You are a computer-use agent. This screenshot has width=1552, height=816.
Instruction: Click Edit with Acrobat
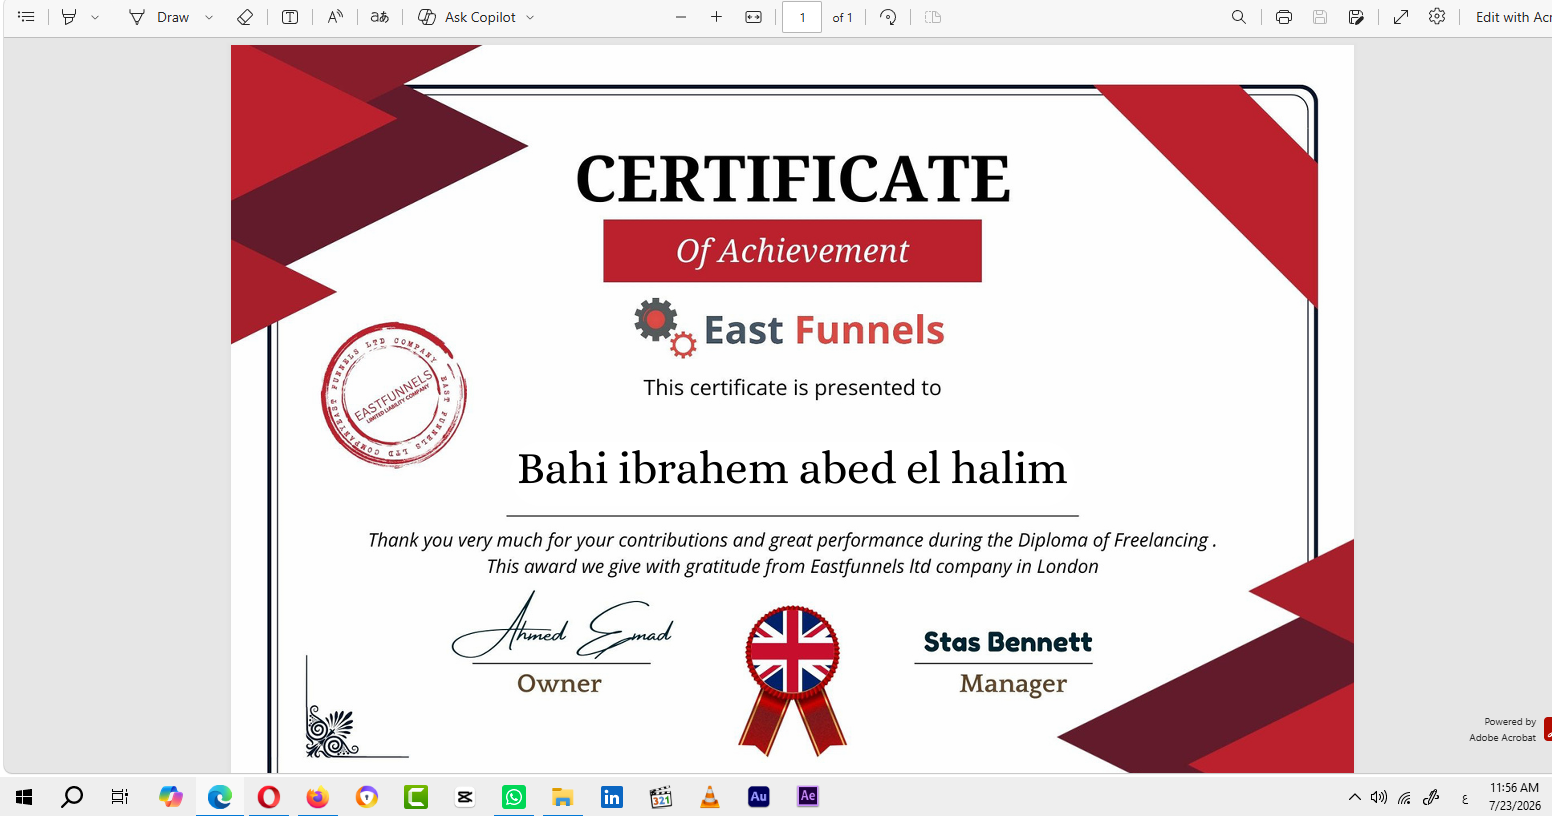(x=1513, y=17)
